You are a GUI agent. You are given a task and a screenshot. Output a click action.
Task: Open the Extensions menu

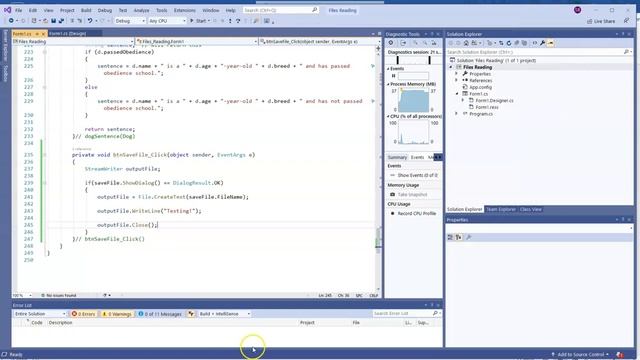[184, 10]
